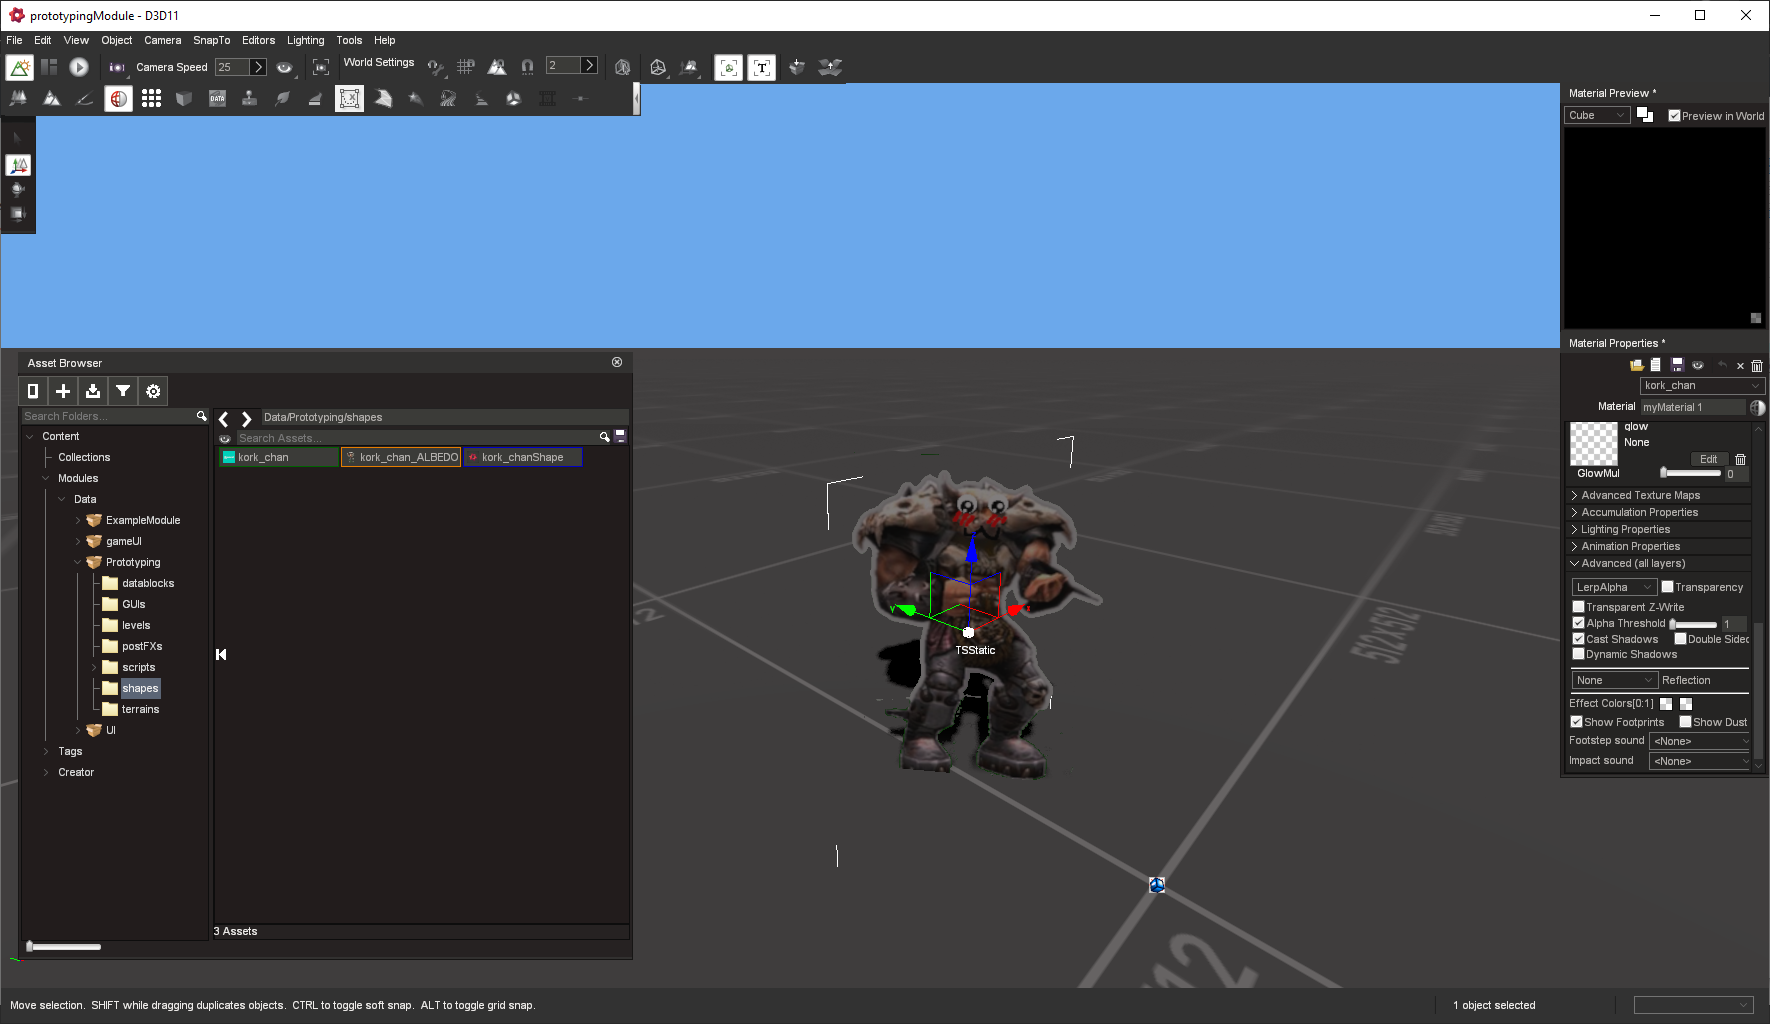Enable the Transparency checkbox
The width and height of the screenshot is (1770, 1024).
pyautogui.click(x=1667, y=587)
